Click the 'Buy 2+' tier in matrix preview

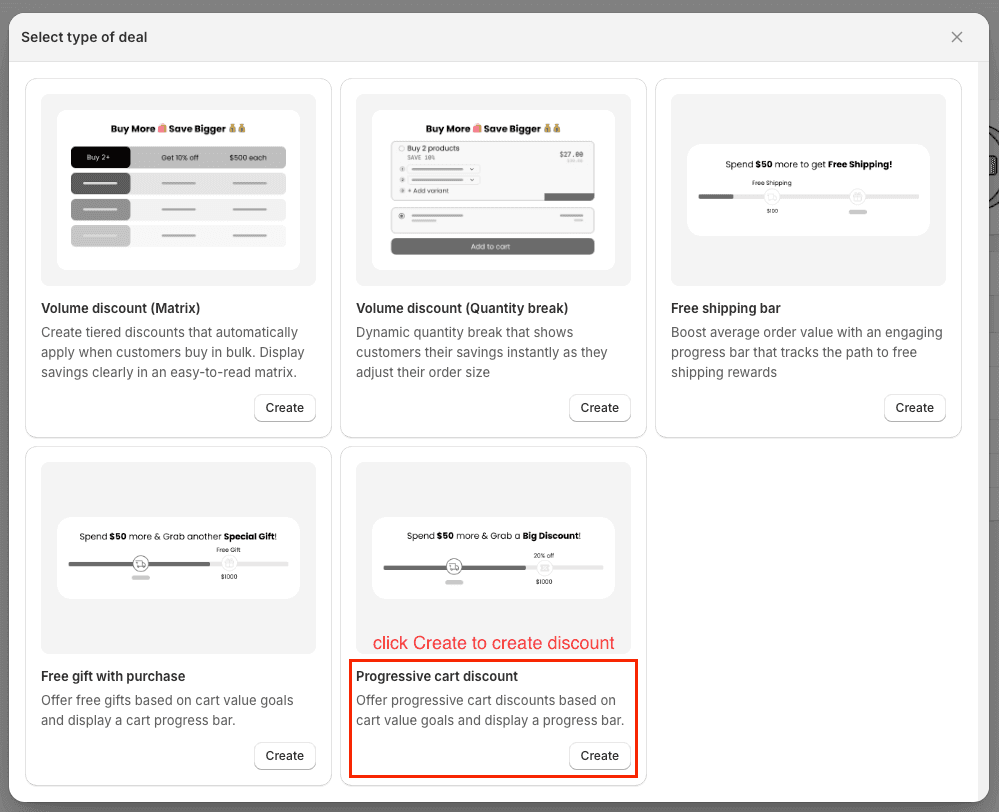click(100, 157)
